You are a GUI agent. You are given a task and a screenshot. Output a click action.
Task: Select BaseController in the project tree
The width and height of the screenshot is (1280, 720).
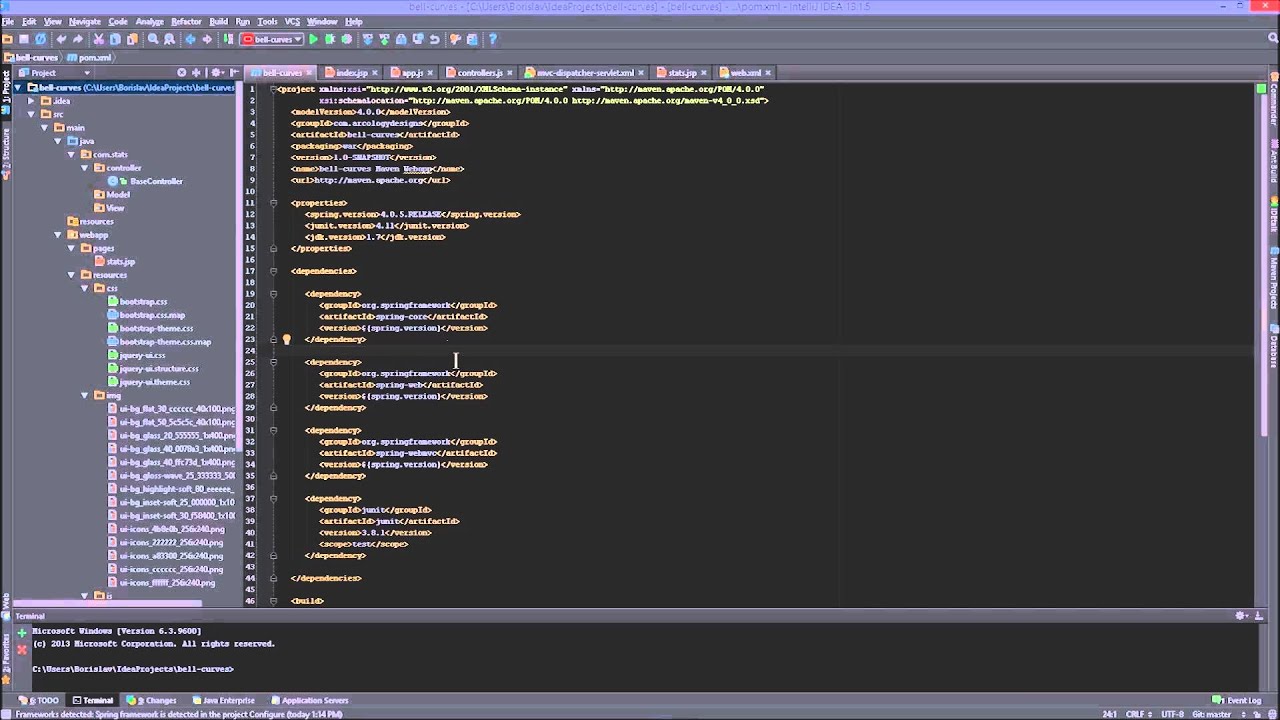156,181
